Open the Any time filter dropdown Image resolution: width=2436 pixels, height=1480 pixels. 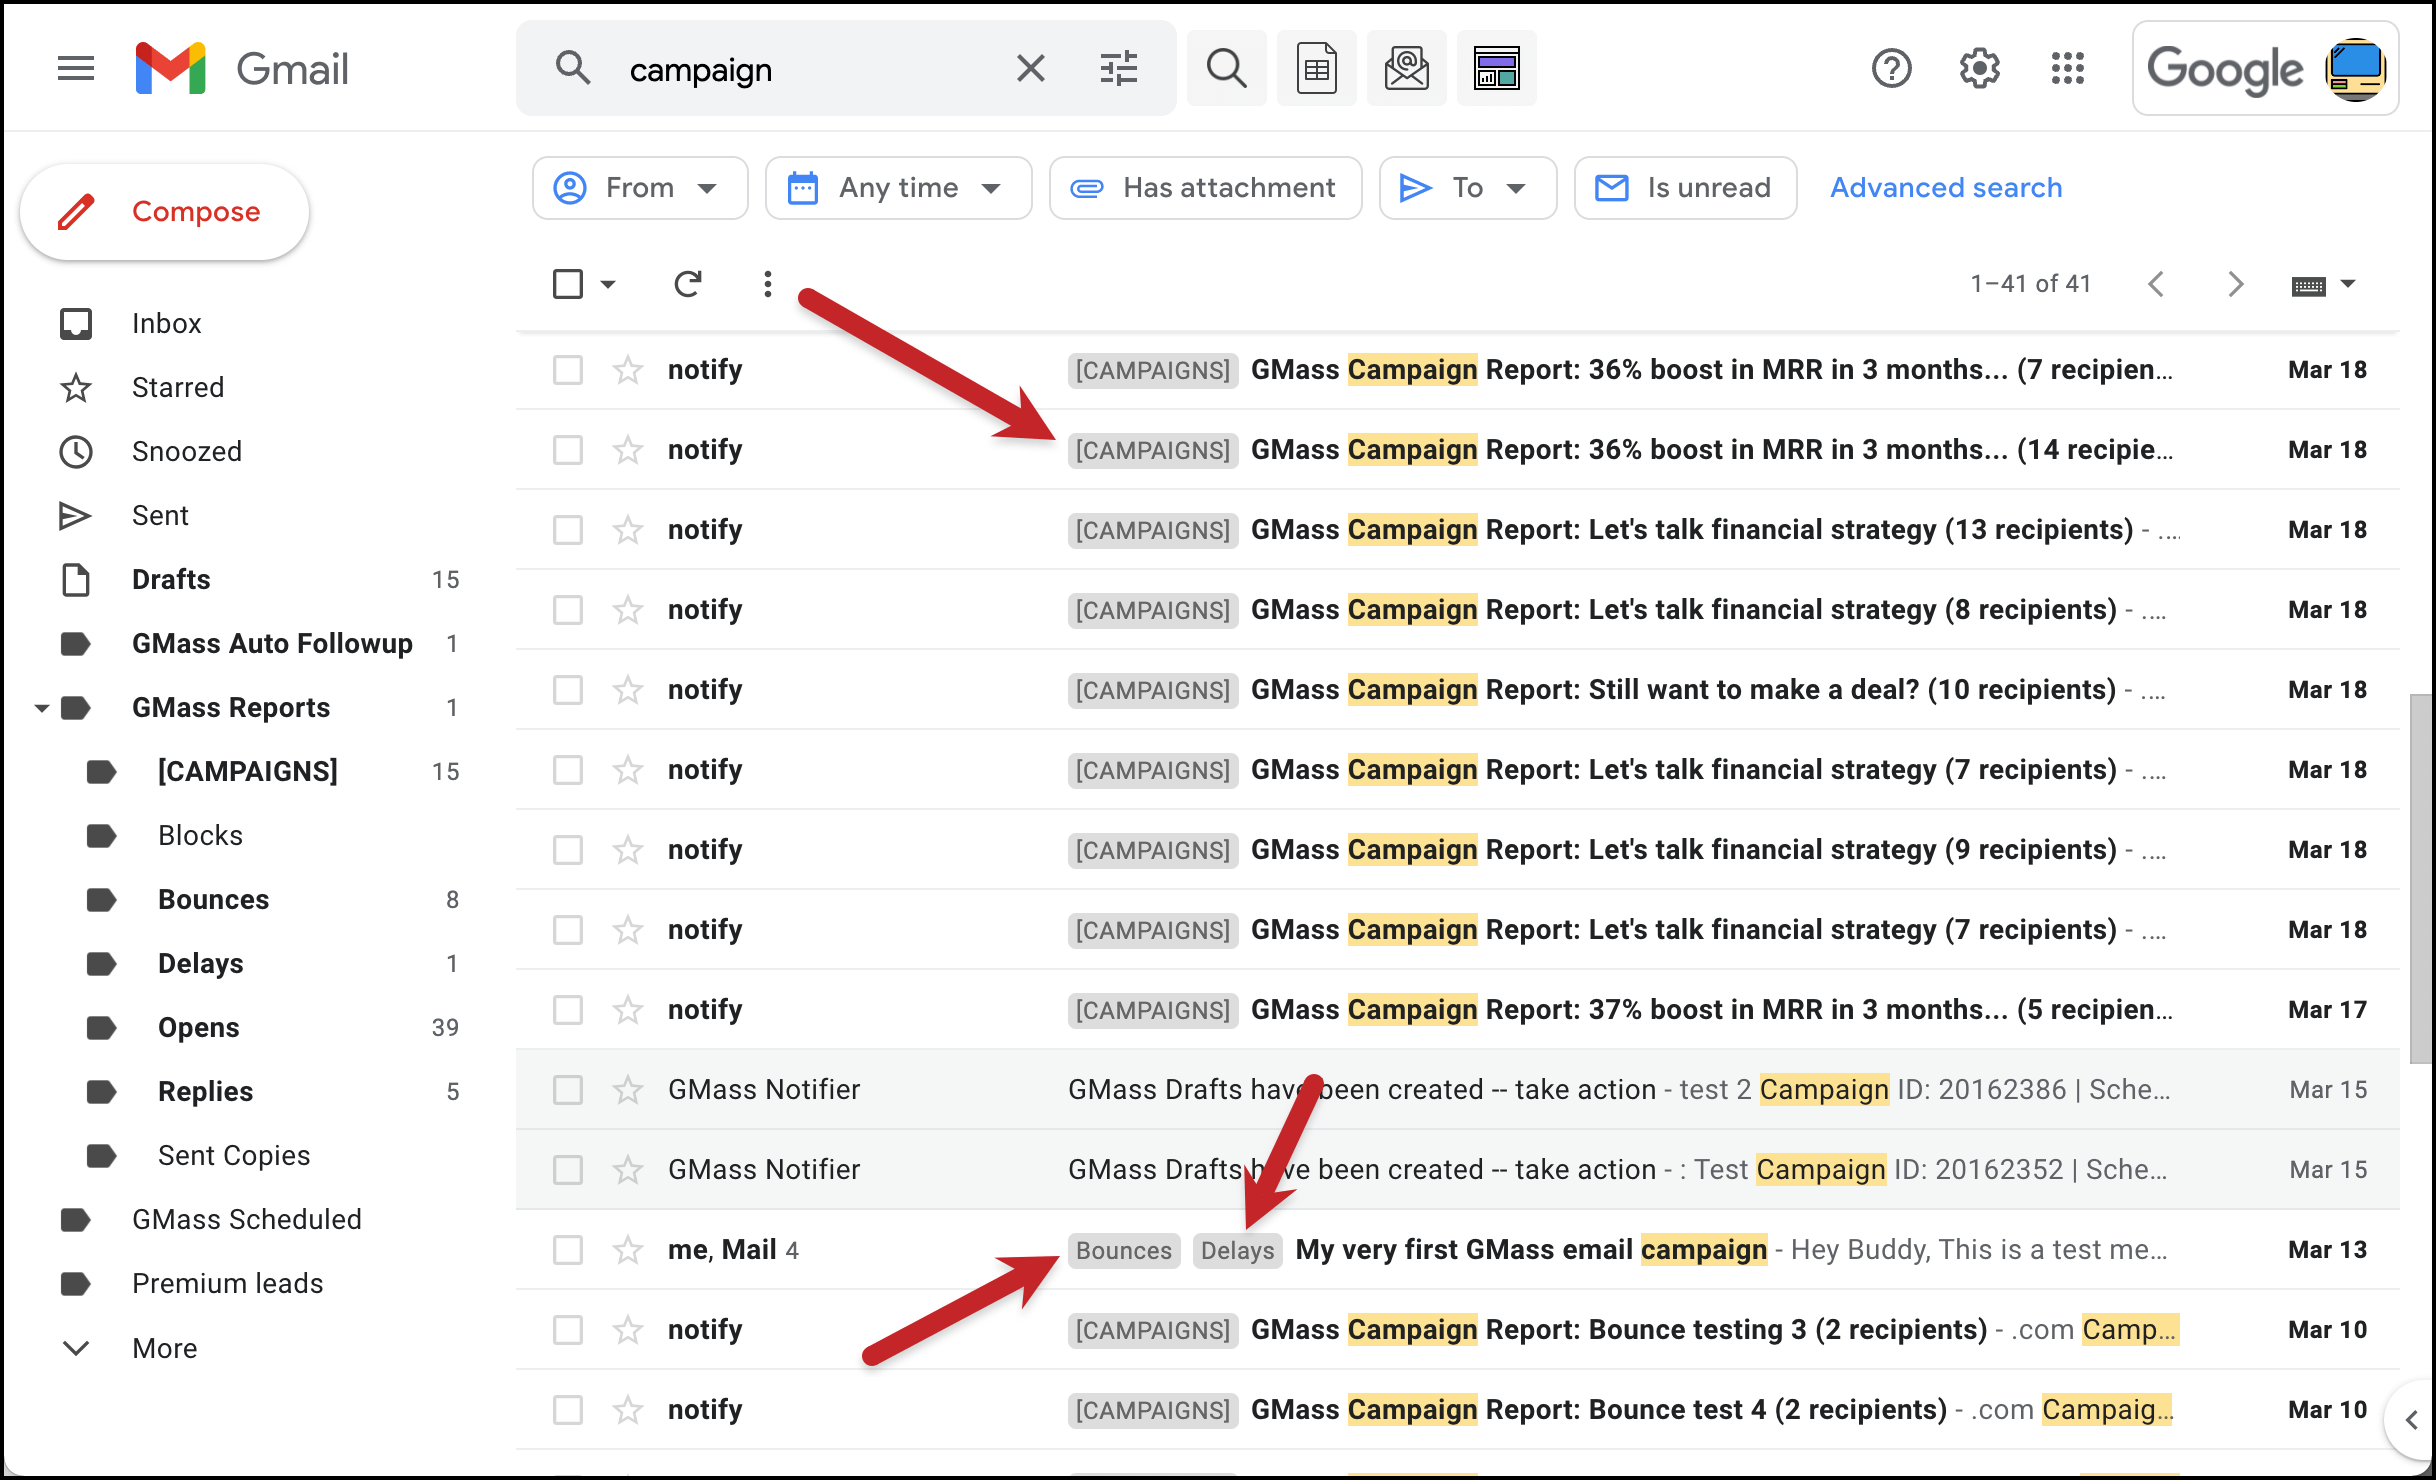coord(898,188)
